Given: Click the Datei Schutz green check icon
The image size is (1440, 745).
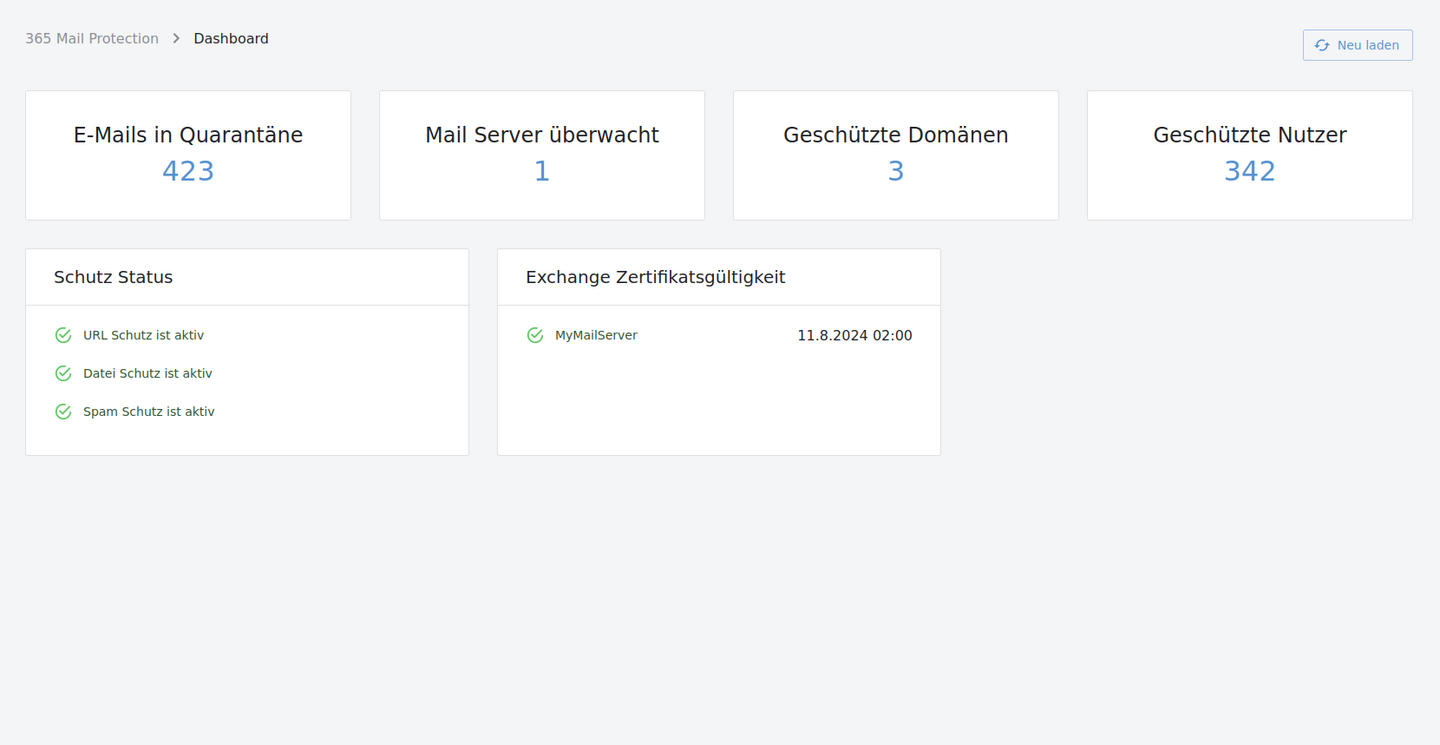Looking at the screenshot, I should point(63,373).
